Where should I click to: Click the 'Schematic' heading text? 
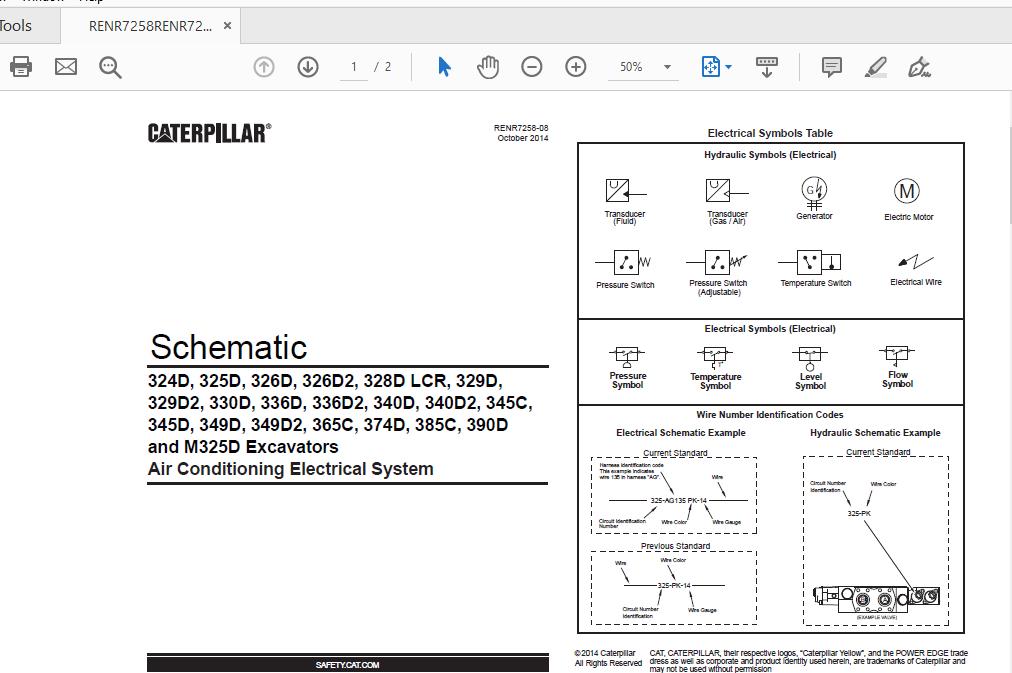228,347
